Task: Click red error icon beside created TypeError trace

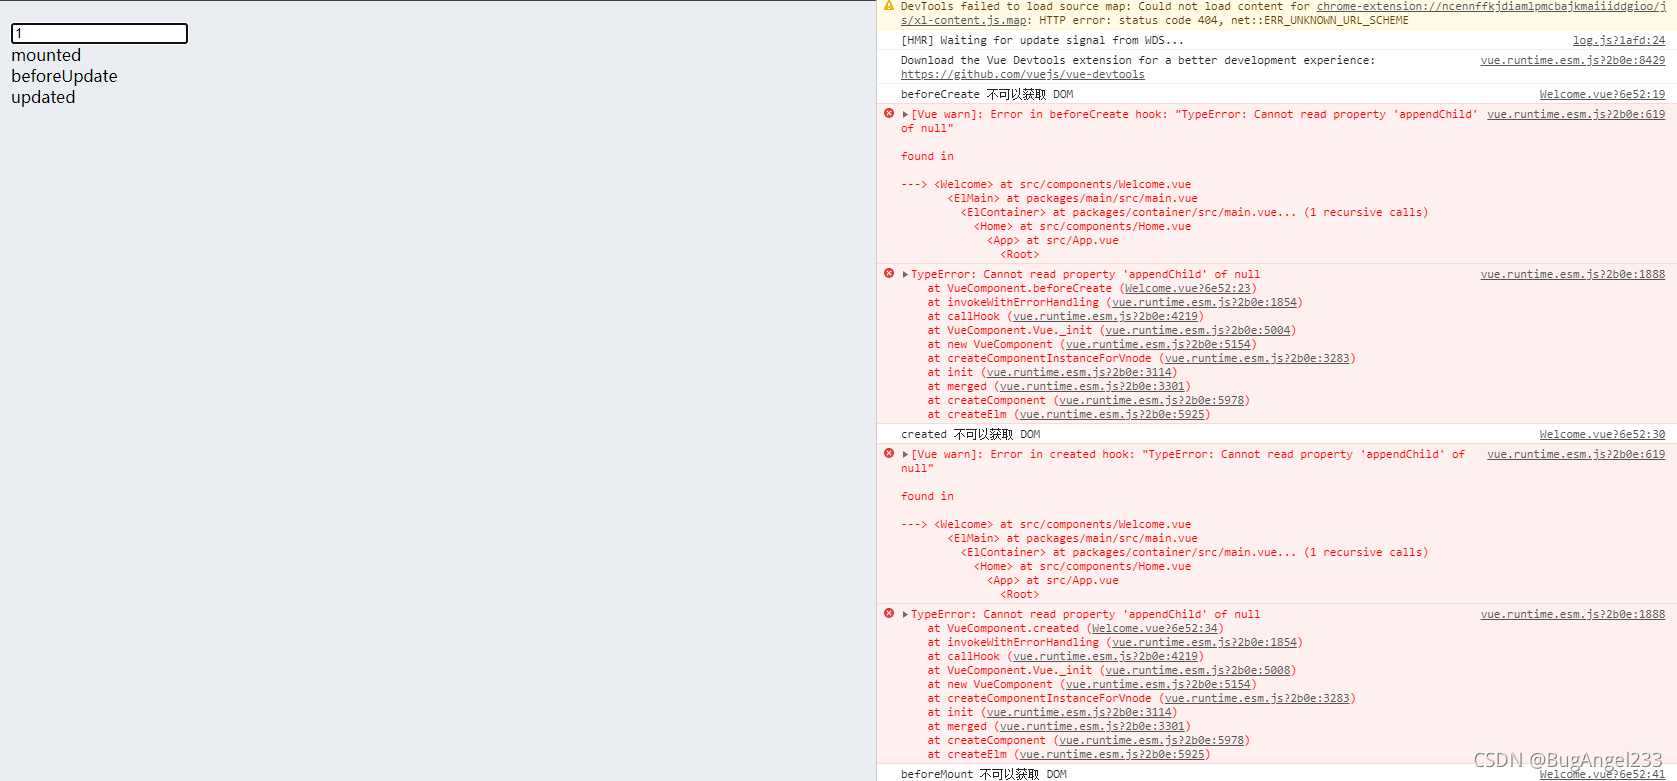Action: pyautogui.click(x=889, y=614)
